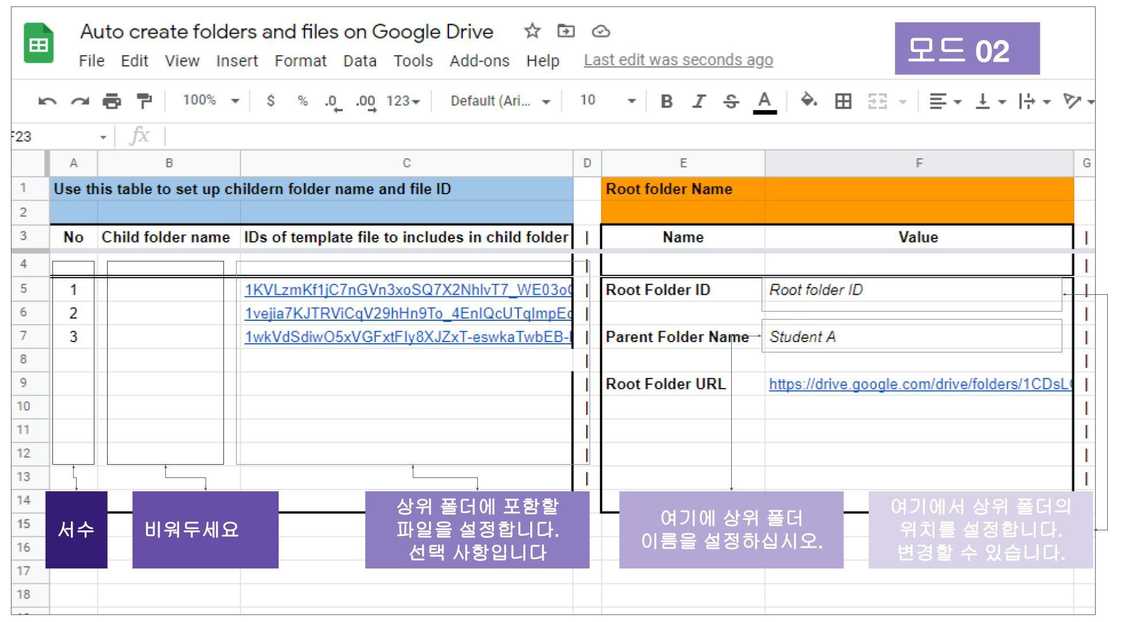Toggle Strikethrough formatting
The image size is (1140, 622).
pos(731,101)
